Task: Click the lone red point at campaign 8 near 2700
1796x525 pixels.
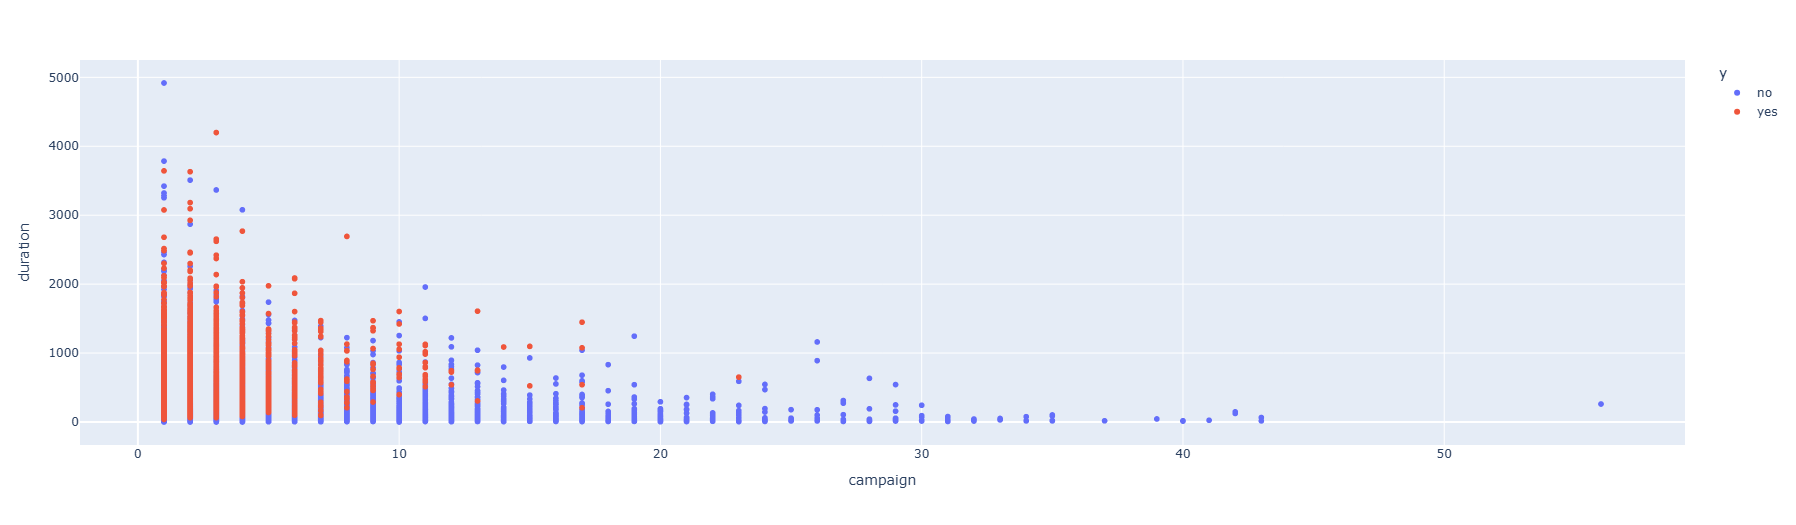Action: pos(347,236)
